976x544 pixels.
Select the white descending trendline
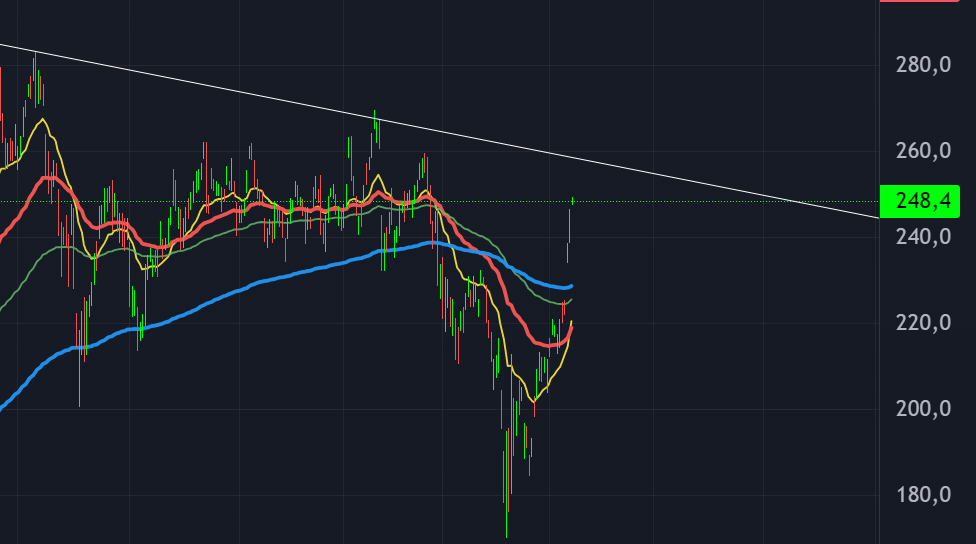point(439,131)
